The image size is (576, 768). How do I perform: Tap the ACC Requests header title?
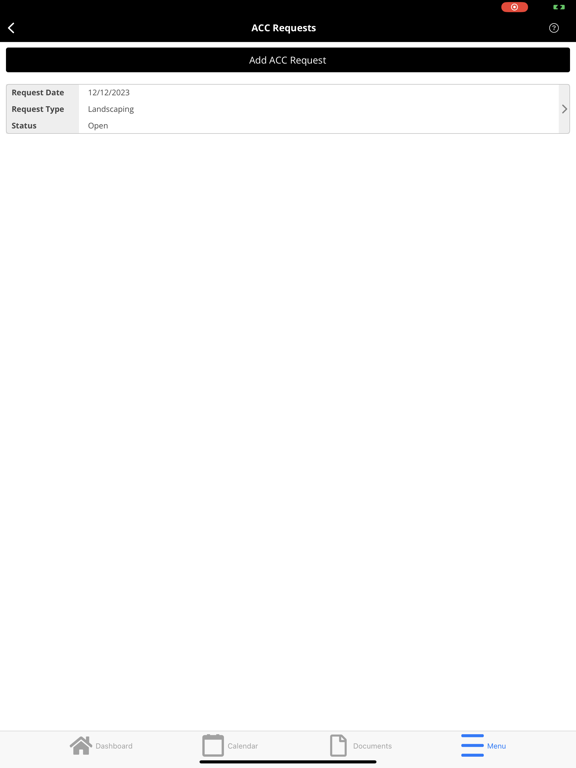click(284, 28)
